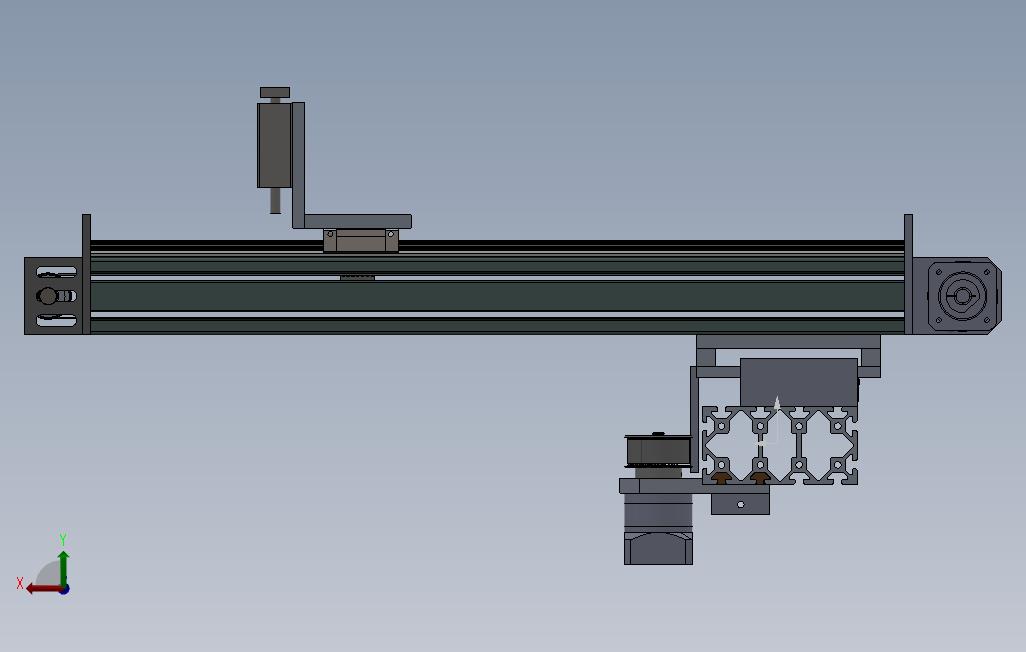Select the knob cap on top of the cylinder
1026x652 pixels.
point(275,92)
